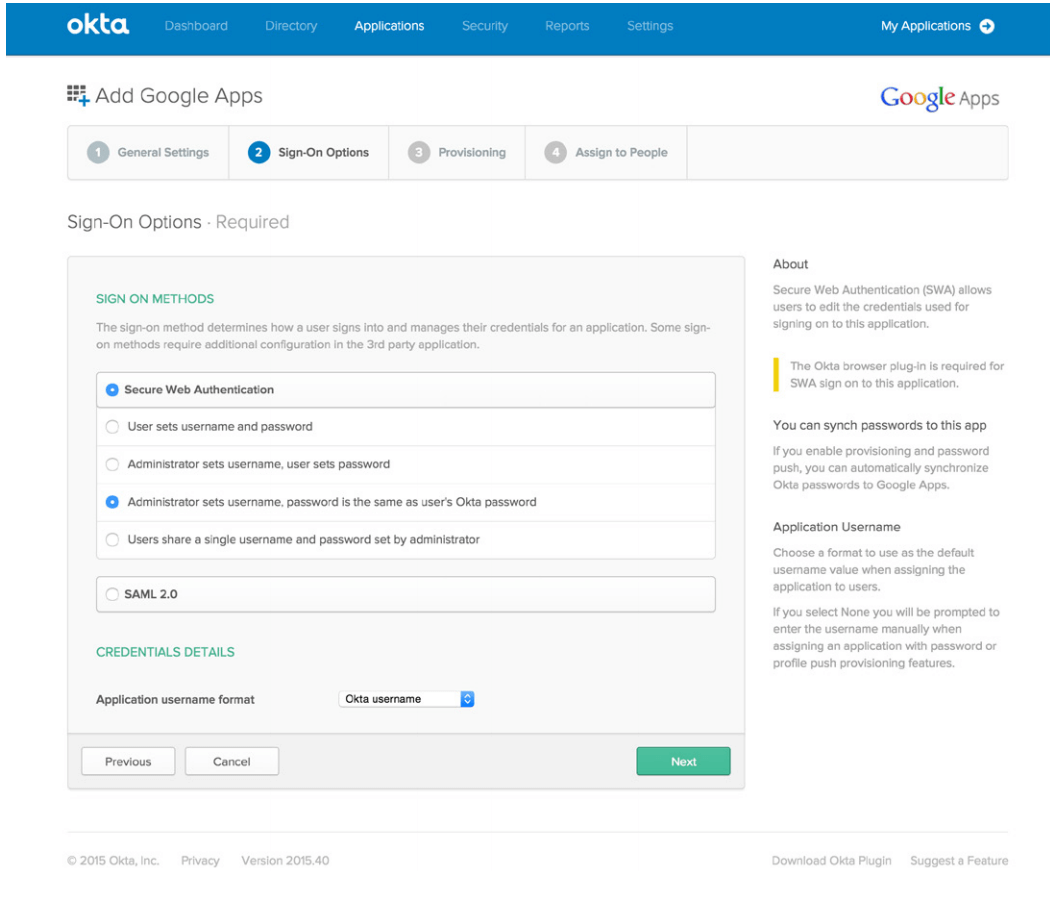This screenshot has height=902, width=1056.
Task: Click step 3 circle for Provisioning
Action: pos(418,153)
